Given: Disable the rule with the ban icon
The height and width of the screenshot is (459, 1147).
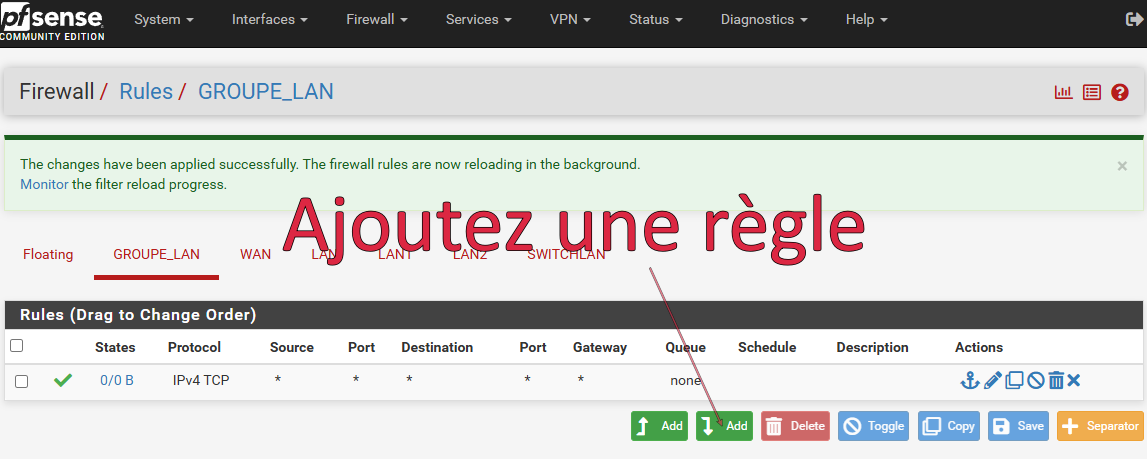Looking at the screenshot, I should [1036, 380].
